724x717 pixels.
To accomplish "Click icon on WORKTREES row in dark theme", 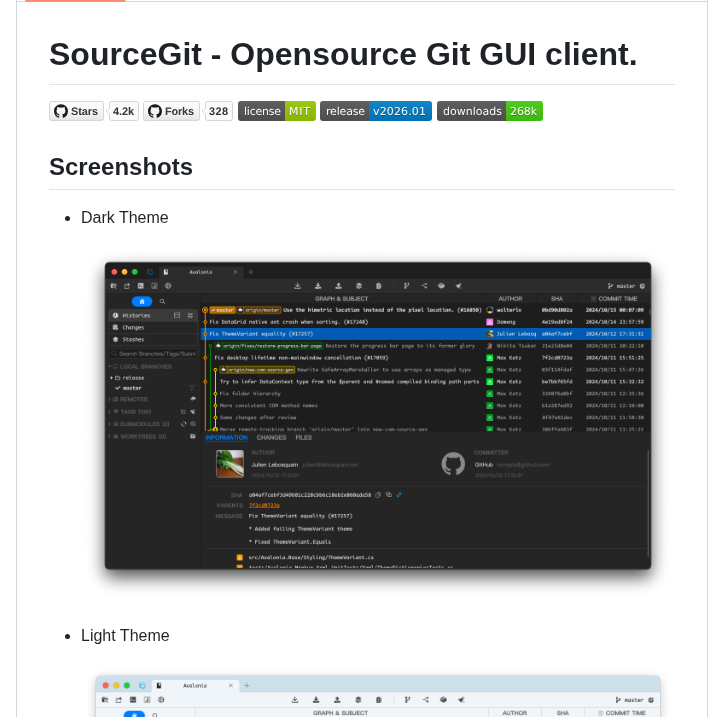I will (193, 436).
